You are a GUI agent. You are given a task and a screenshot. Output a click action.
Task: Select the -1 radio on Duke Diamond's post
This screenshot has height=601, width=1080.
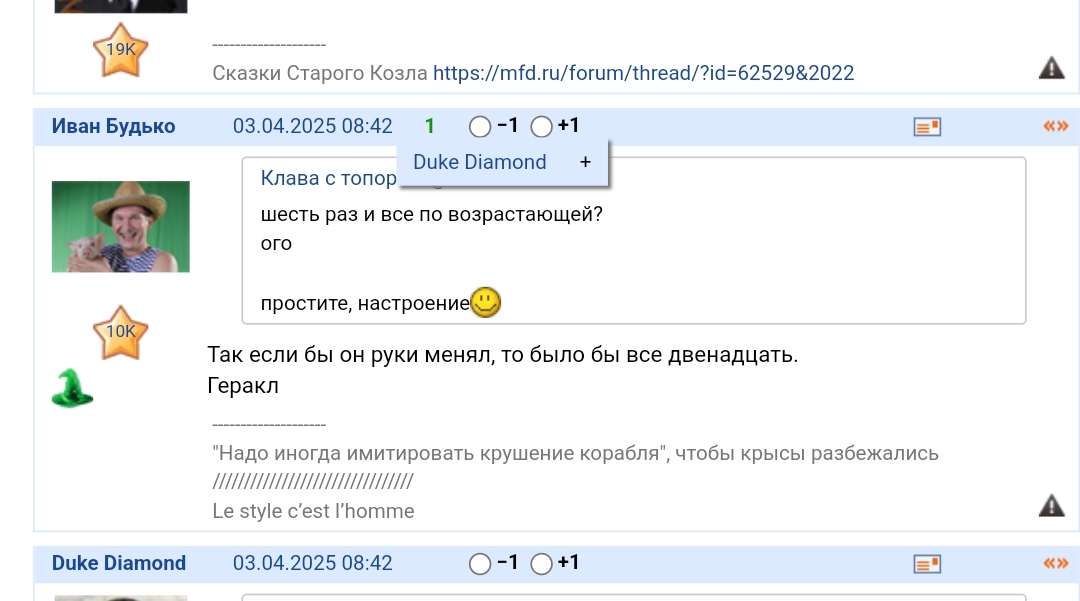pos(480,564)
